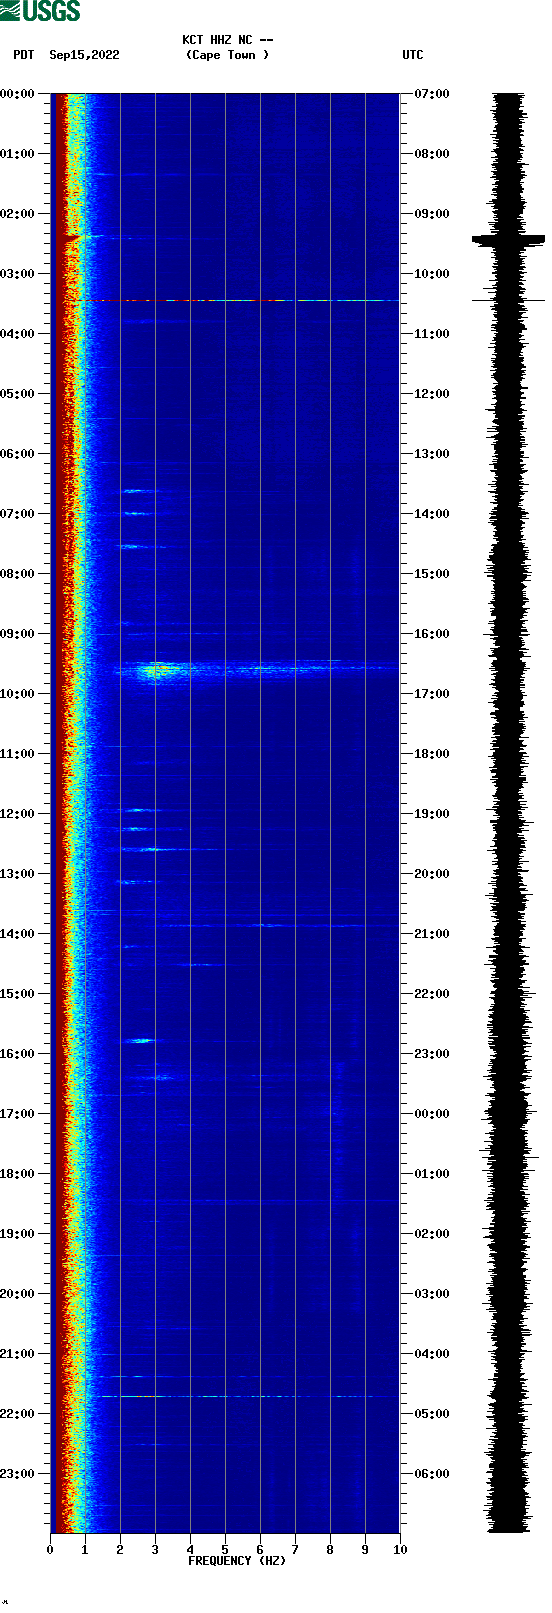This screenshot has height=1613, width=552.
Task: Click the 21:00 PDT time label
Action: coord(18,1354)
